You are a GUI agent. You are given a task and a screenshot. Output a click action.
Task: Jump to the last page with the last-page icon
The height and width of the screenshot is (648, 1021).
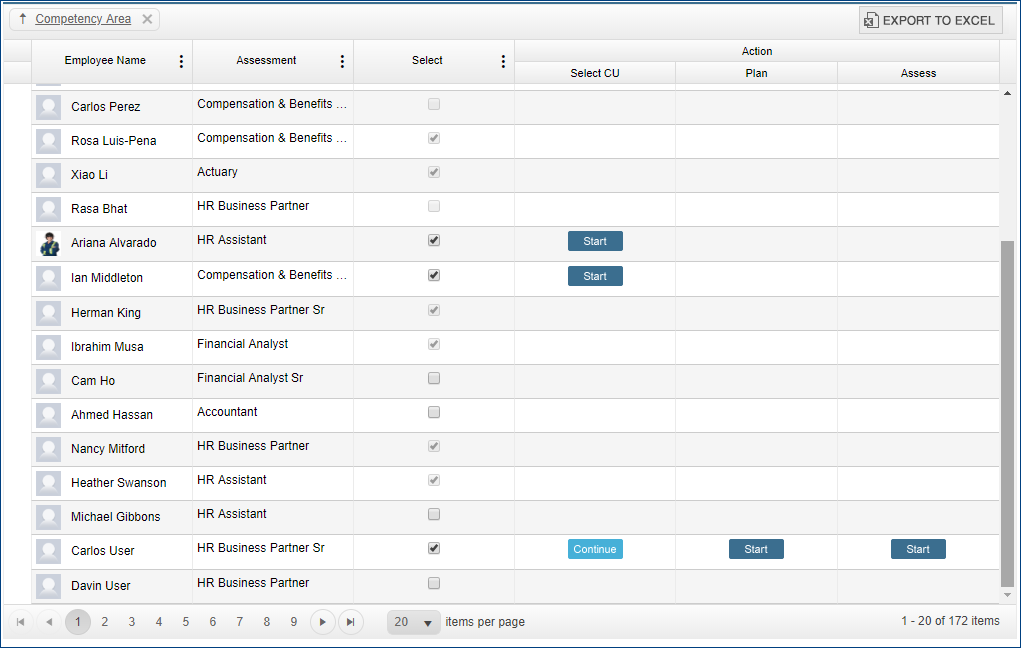350,621
